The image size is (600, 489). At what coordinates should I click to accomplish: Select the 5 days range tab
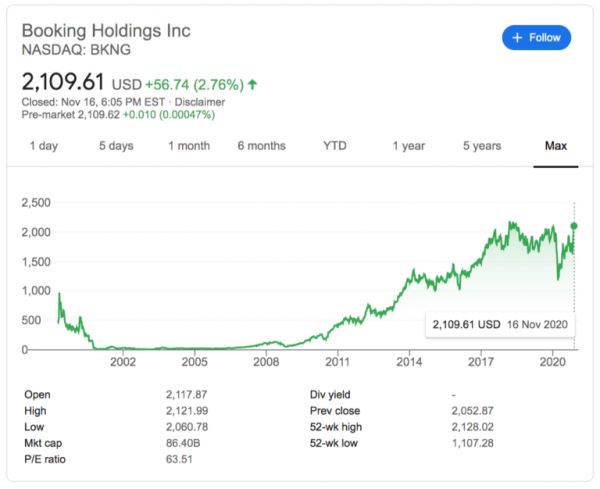point(115,146)
